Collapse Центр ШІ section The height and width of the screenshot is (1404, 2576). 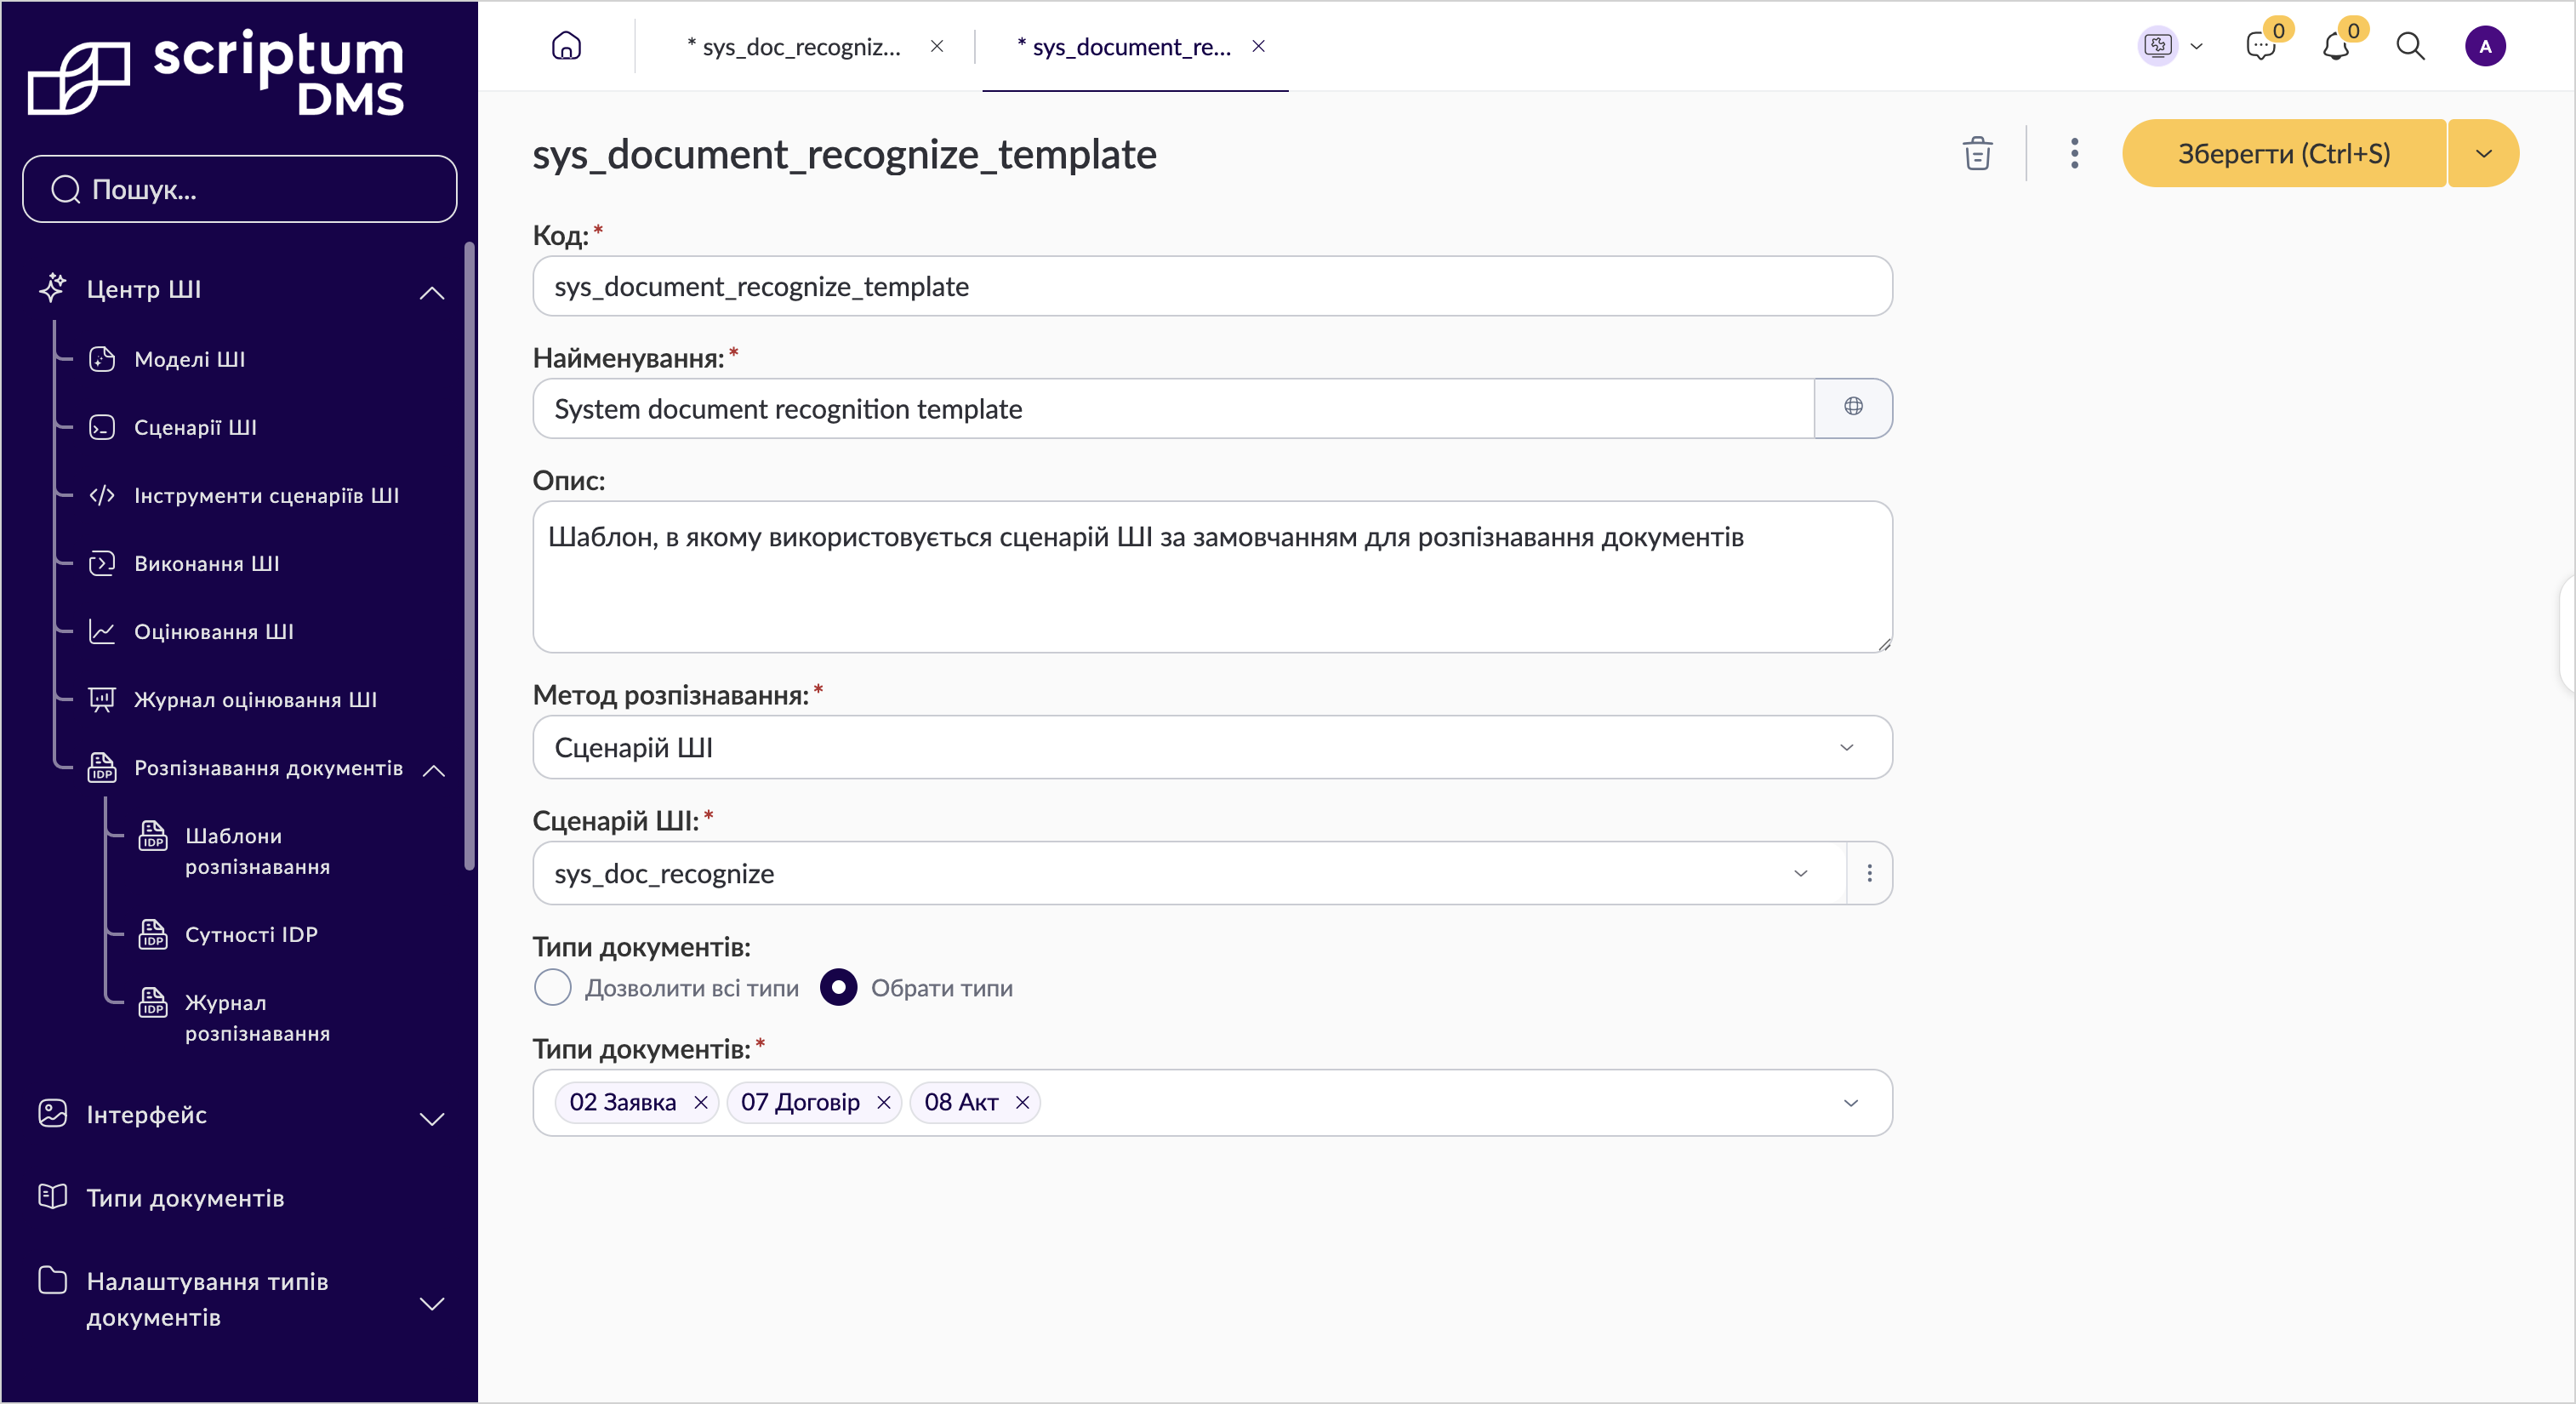[x=432, y=292]
